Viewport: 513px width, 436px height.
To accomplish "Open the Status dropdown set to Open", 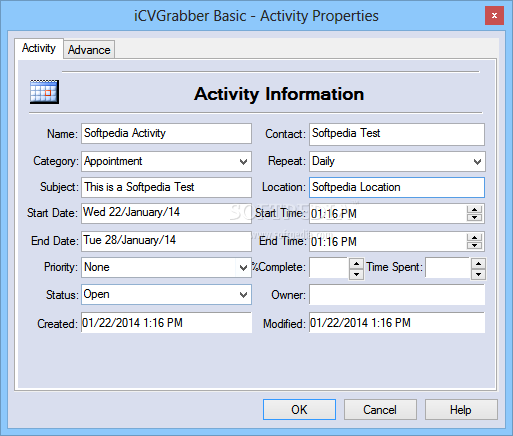I will tap(243, 295).
